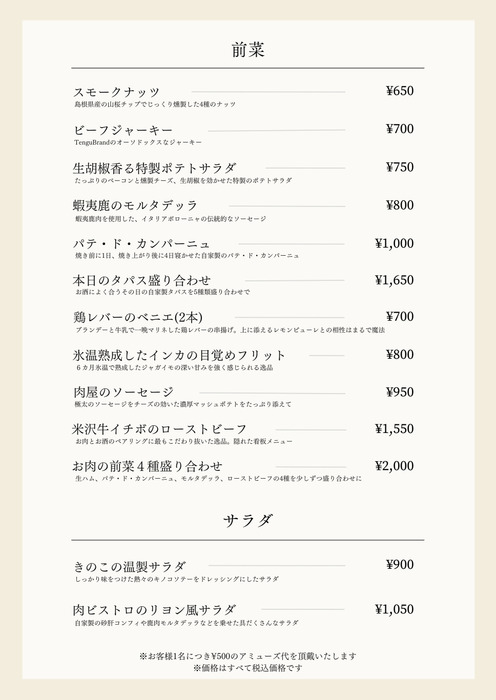
Task: Click the ¥650 price
Action: [400, 91]
